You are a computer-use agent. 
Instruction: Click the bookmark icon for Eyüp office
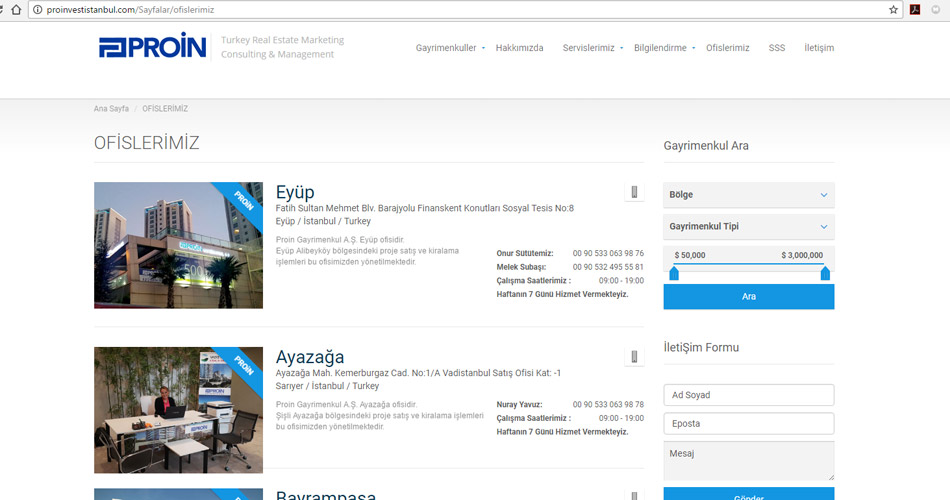[x=634, y=192]
